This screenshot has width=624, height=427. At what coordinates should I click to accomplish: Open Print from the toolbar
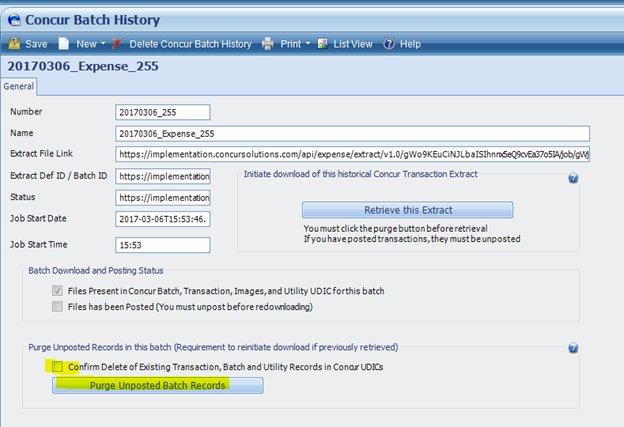(291, 44)
